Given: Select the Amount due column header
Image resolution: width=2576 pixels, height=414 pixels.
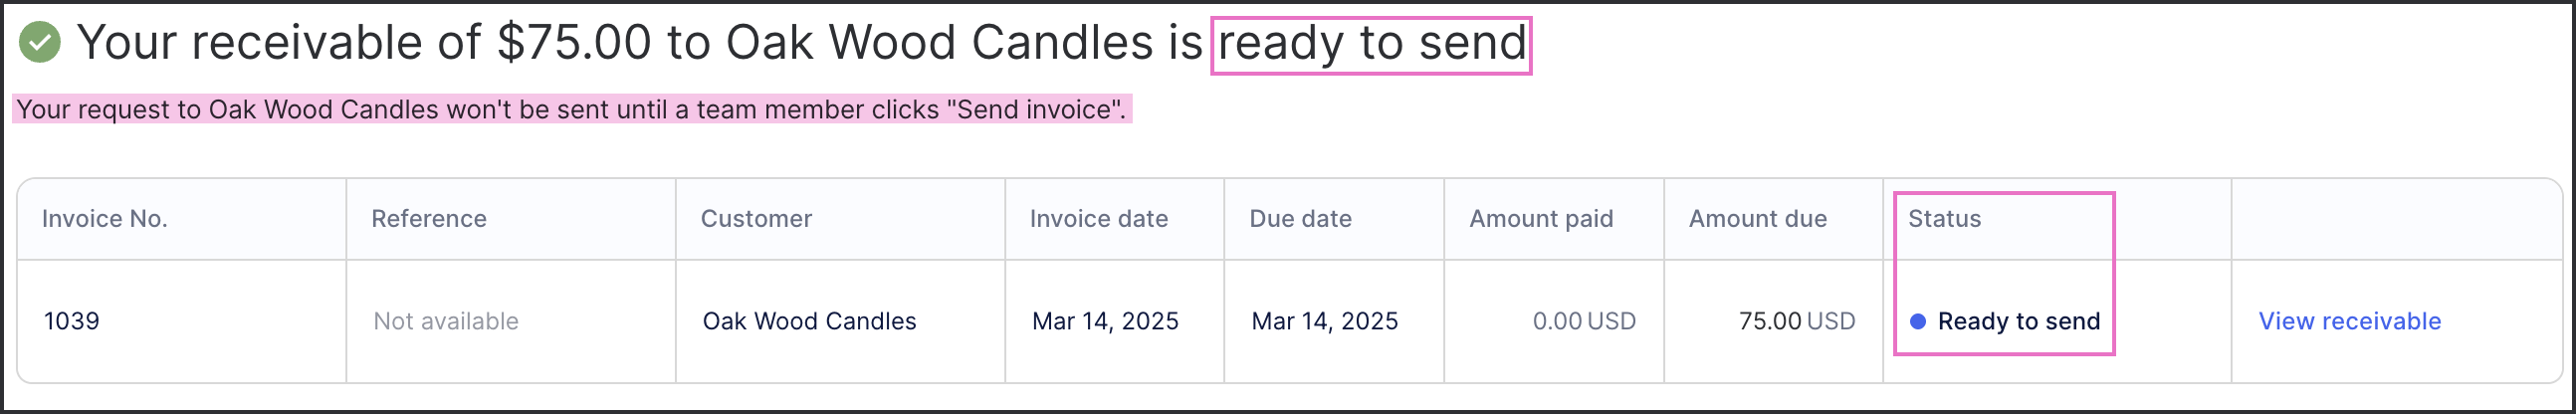Looking at the screenshot, I should point(1758,219).
